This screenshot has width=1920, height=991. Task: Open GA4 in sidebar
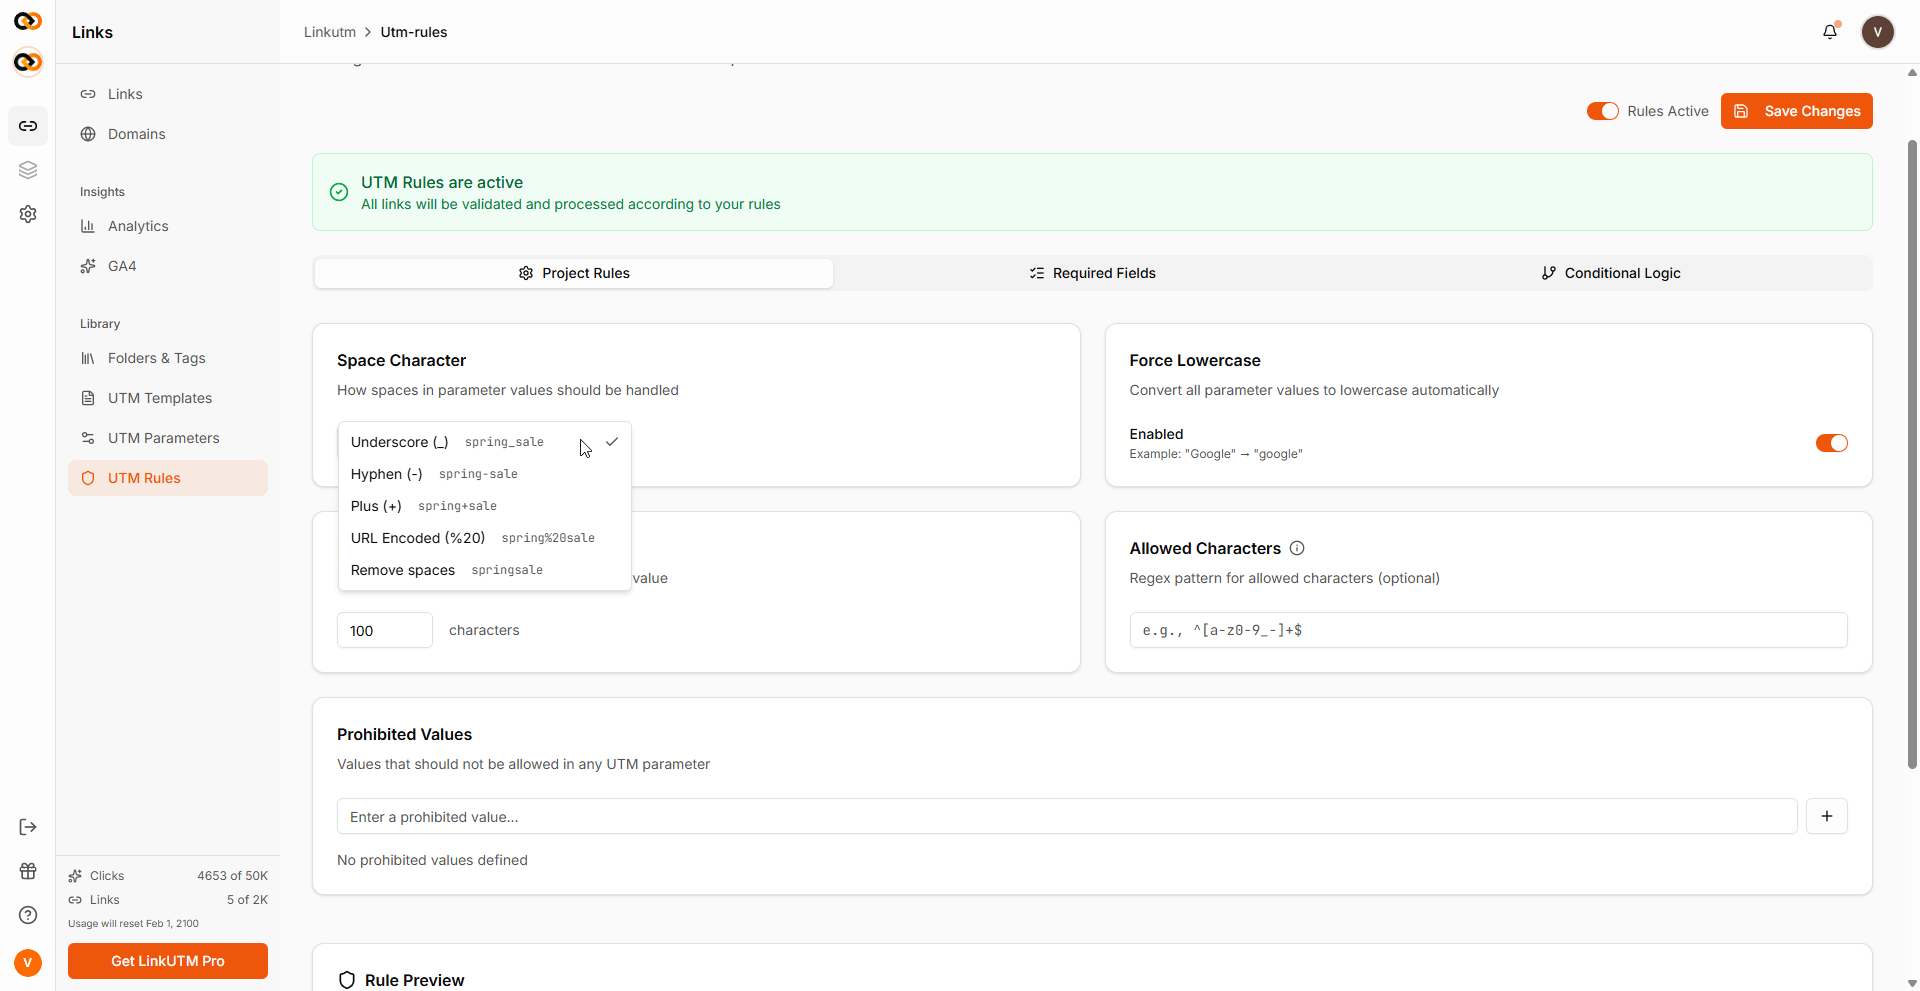pos(168,266)
